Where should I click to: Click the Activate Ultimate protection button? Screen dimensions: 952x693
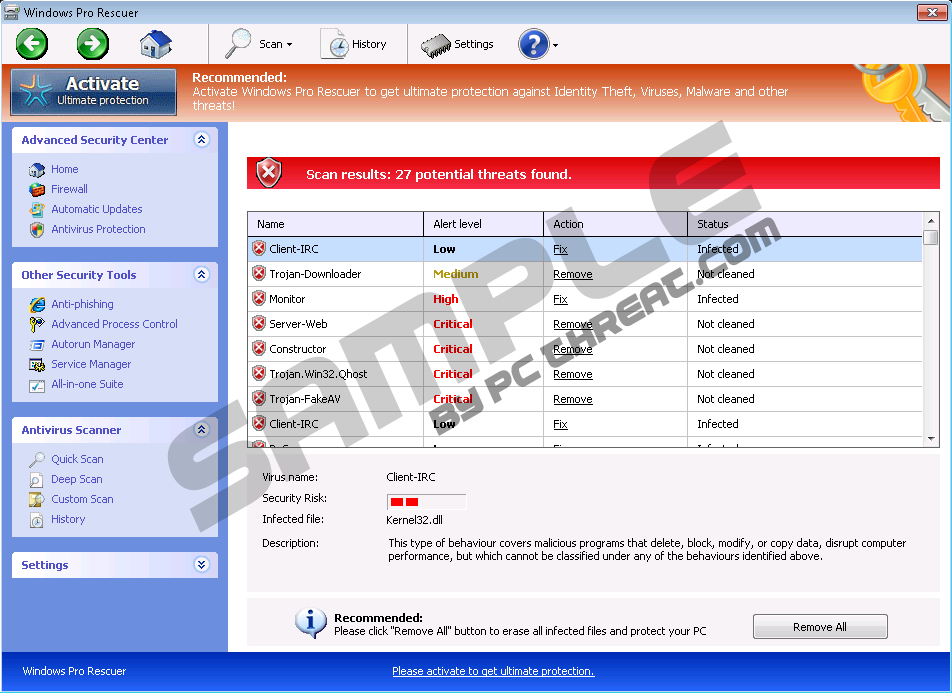pyautogui.click(x=93, y=91)
